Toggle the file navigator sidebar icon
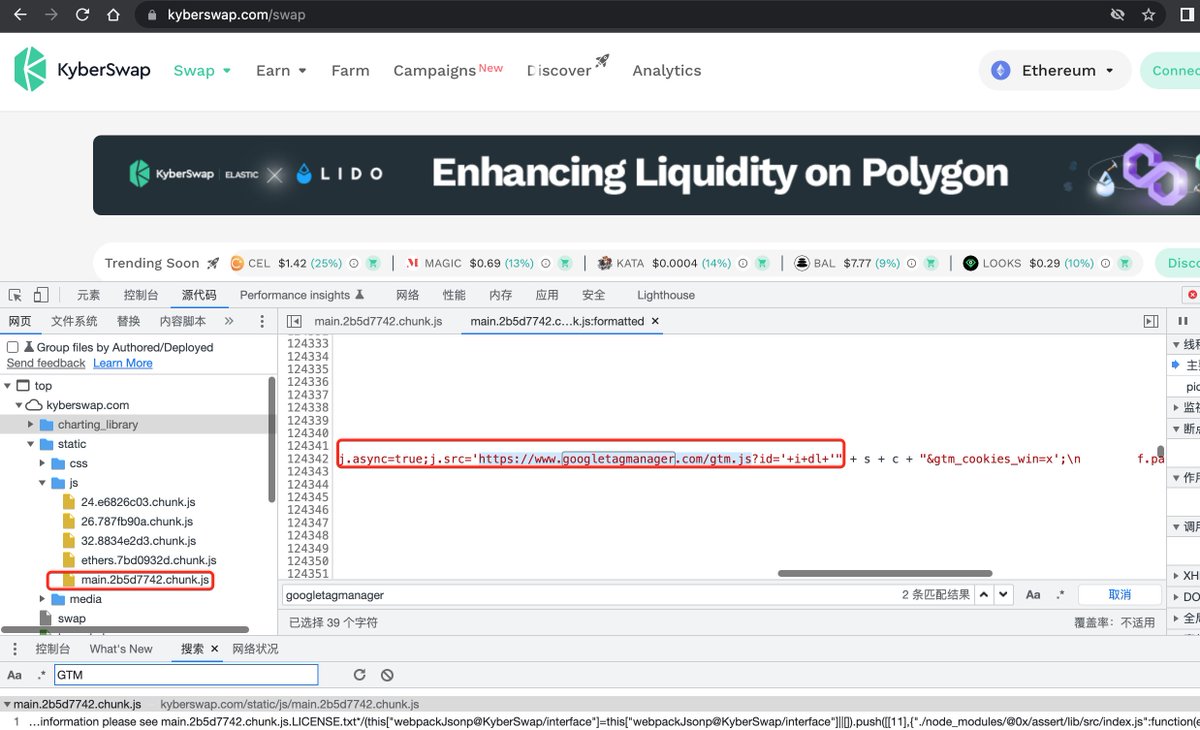 coord(294,321)
